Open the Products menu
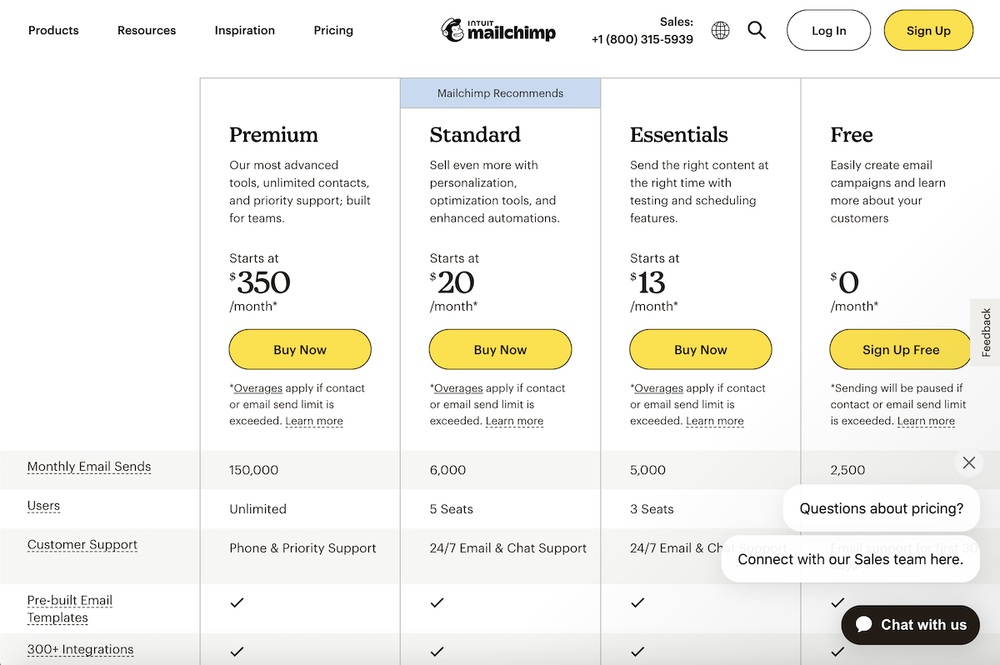 click(x=53, y=31)
